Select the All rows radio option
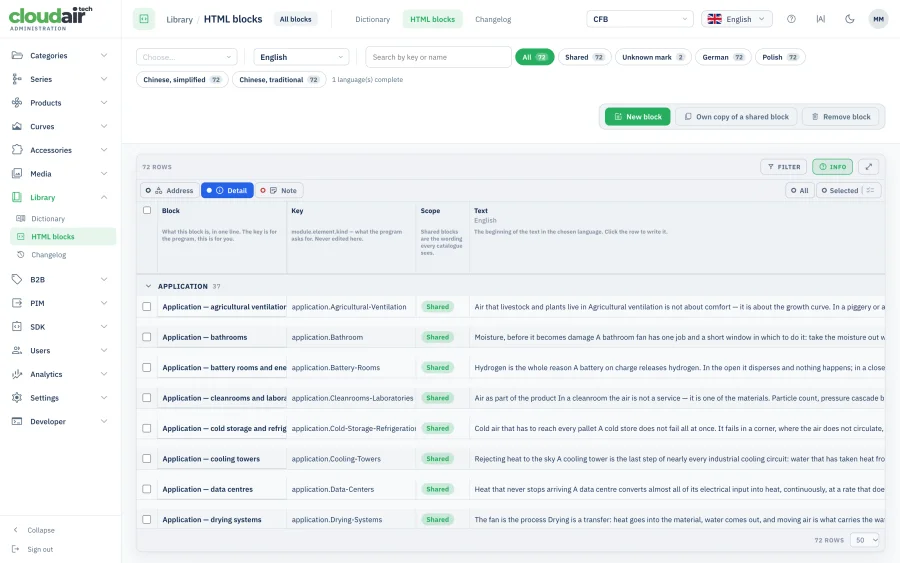The height and width of the screenshot is (563, 900). point(800,191)
